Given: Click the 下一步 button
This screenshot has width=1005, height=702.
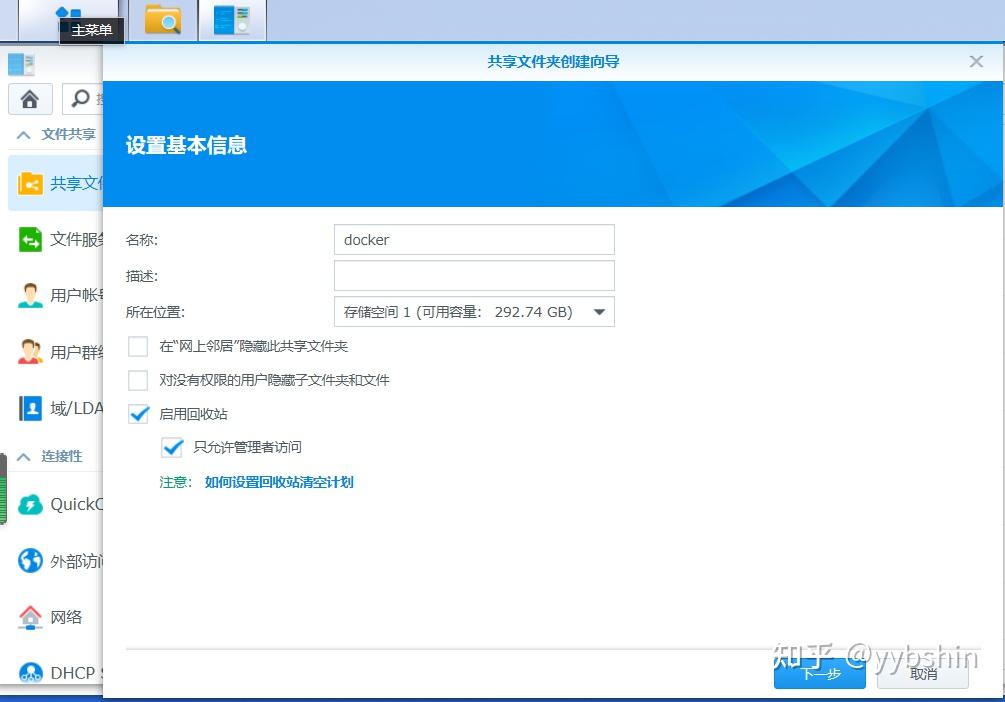Looking at the screenshot, I should [819, 676].
